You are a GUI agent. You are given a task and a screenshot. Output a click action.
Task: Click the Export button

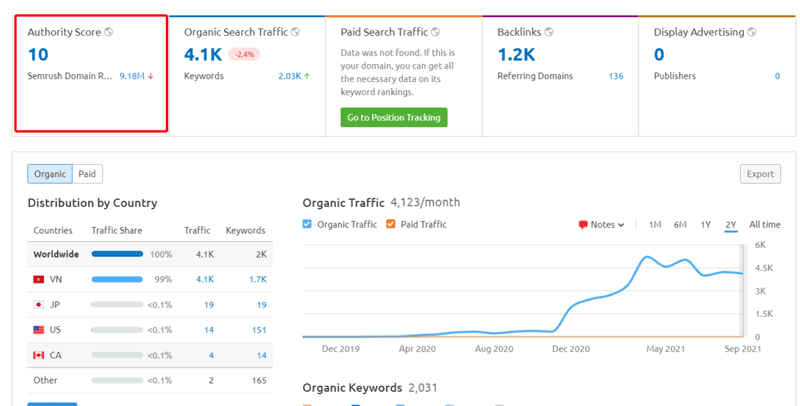point(760,174)
